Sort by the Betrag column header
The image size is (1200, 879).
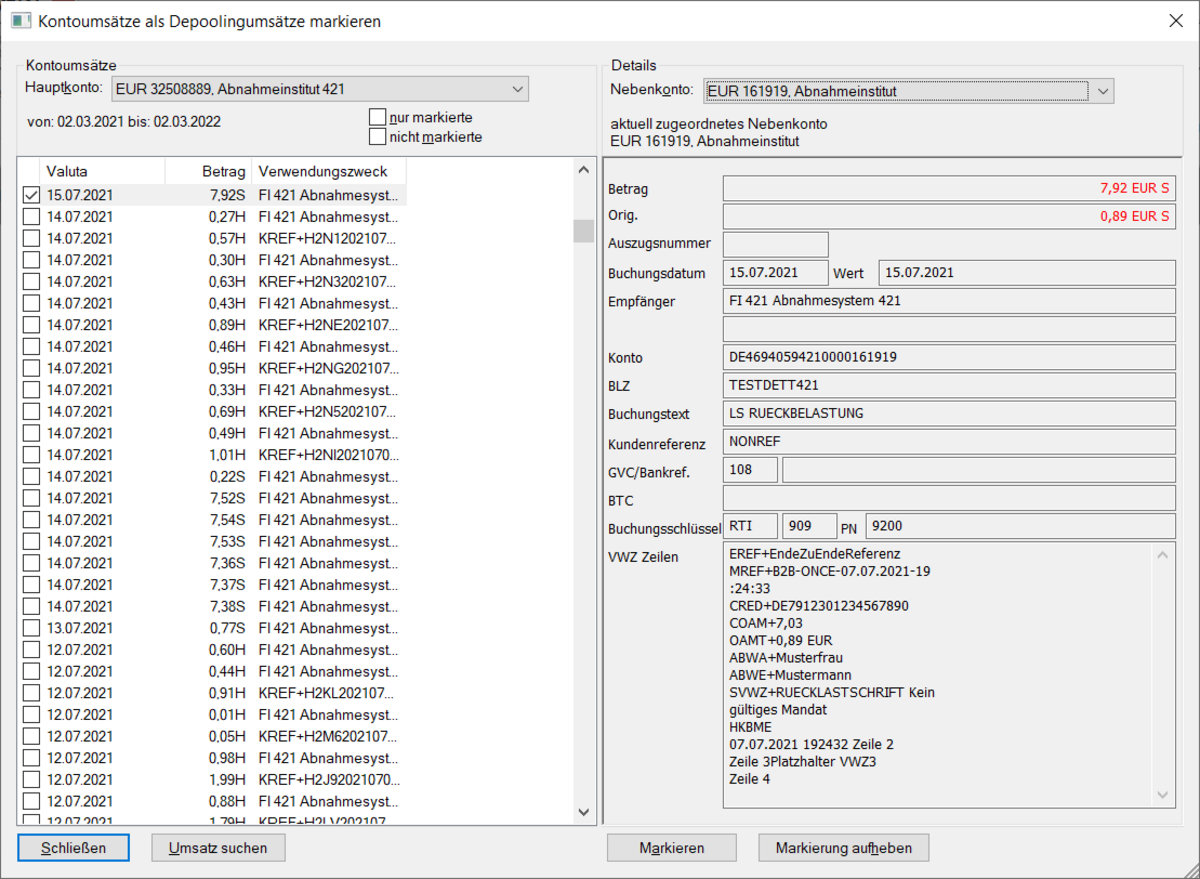click(208, 171)
